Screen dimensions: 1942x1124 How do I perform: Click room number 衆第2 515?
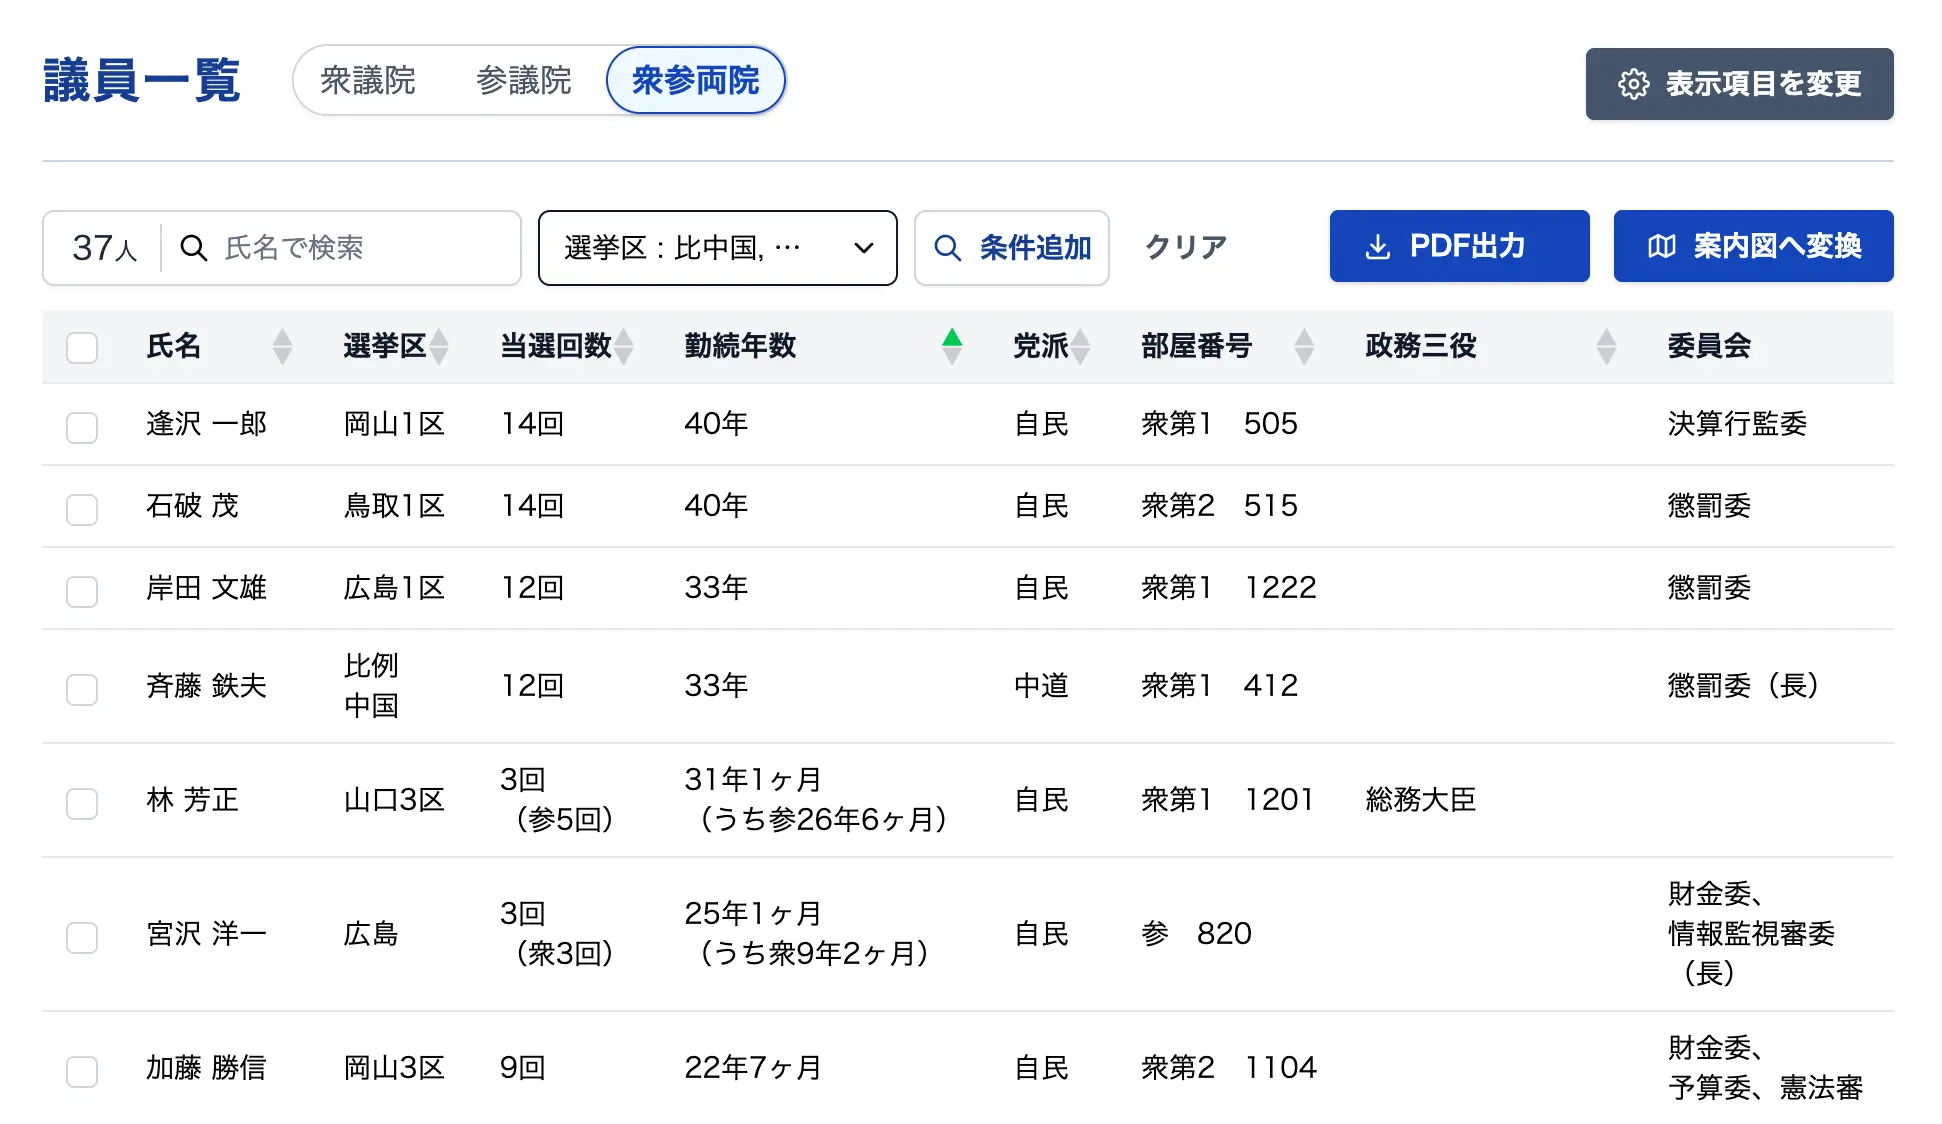(x=1219, y=506)
